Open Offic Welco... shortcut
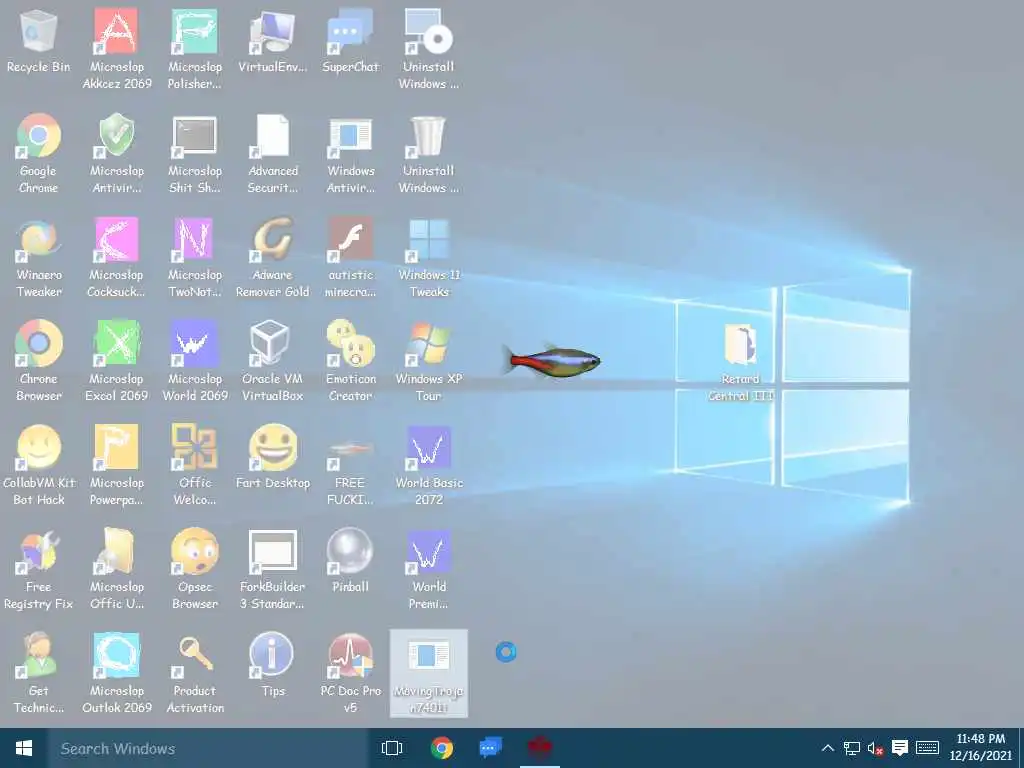The image size is (1024, 768). [195, 465]
